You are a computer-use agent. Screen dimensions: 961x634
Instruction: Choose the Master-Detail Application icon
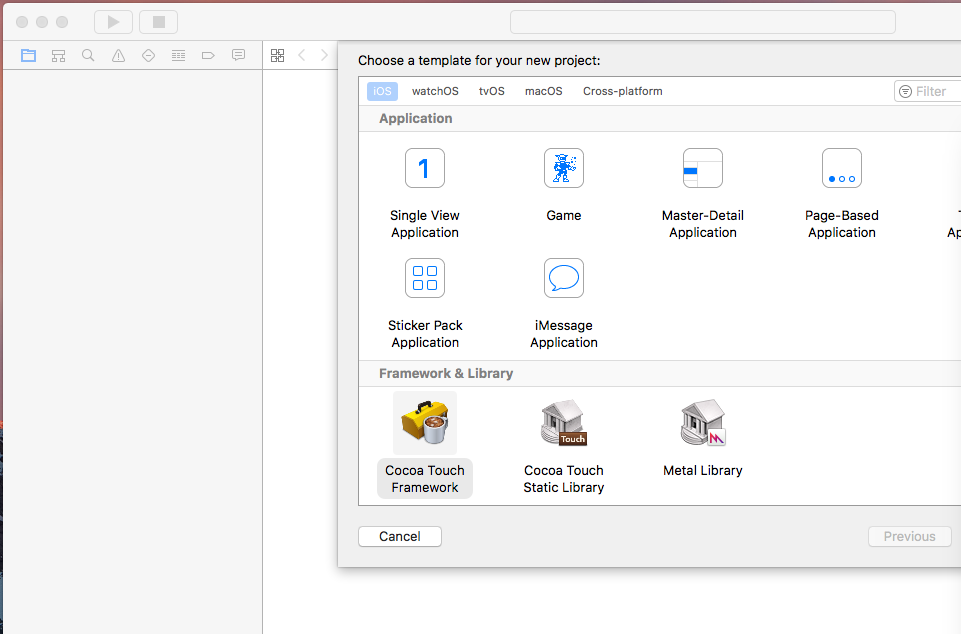point(703,168)
